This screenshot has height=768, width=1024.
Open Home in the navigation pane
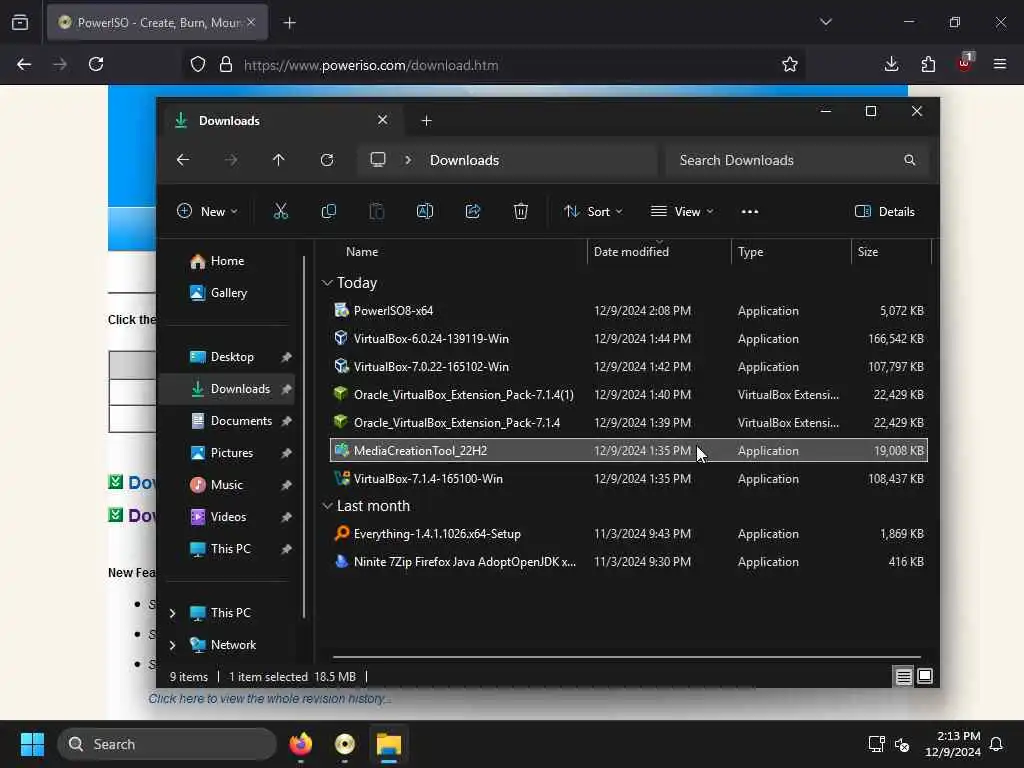226,261
